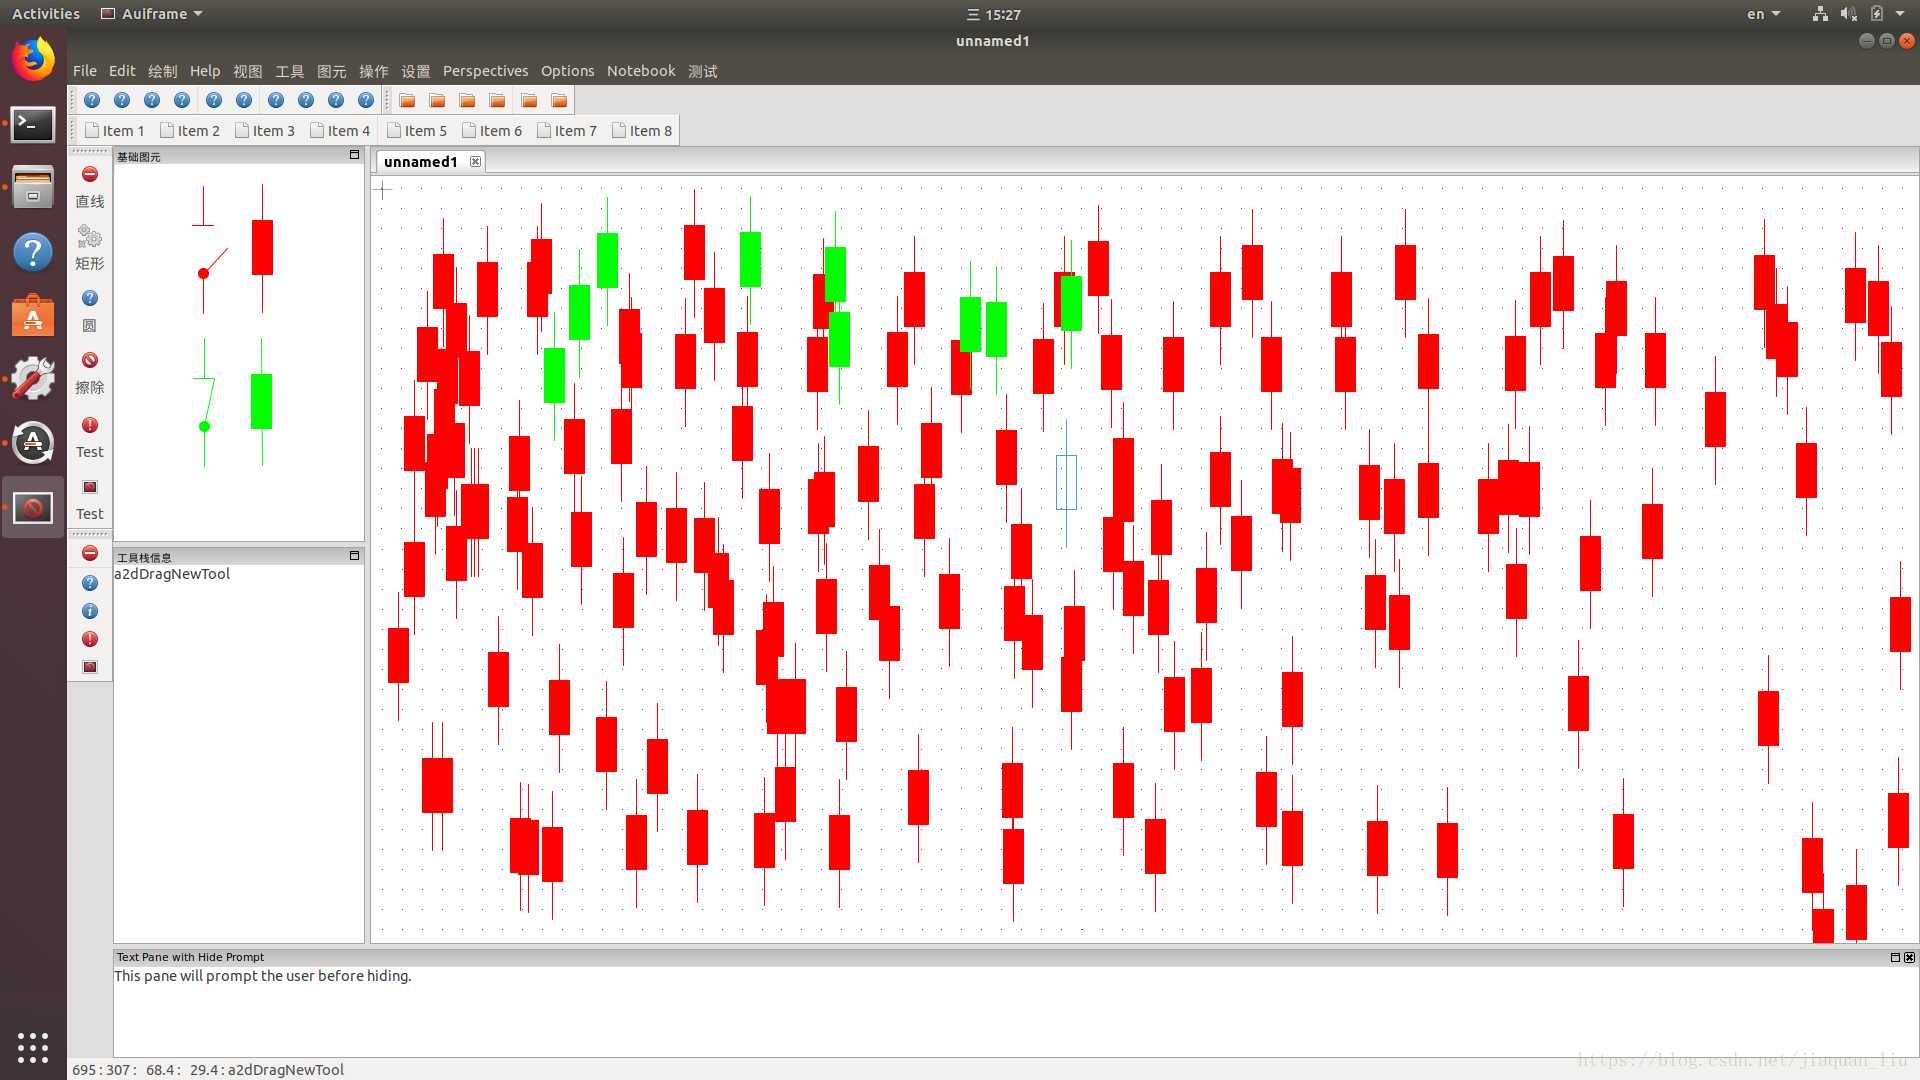Click blue question icon in lower tool palette

(x=90, y=583)
